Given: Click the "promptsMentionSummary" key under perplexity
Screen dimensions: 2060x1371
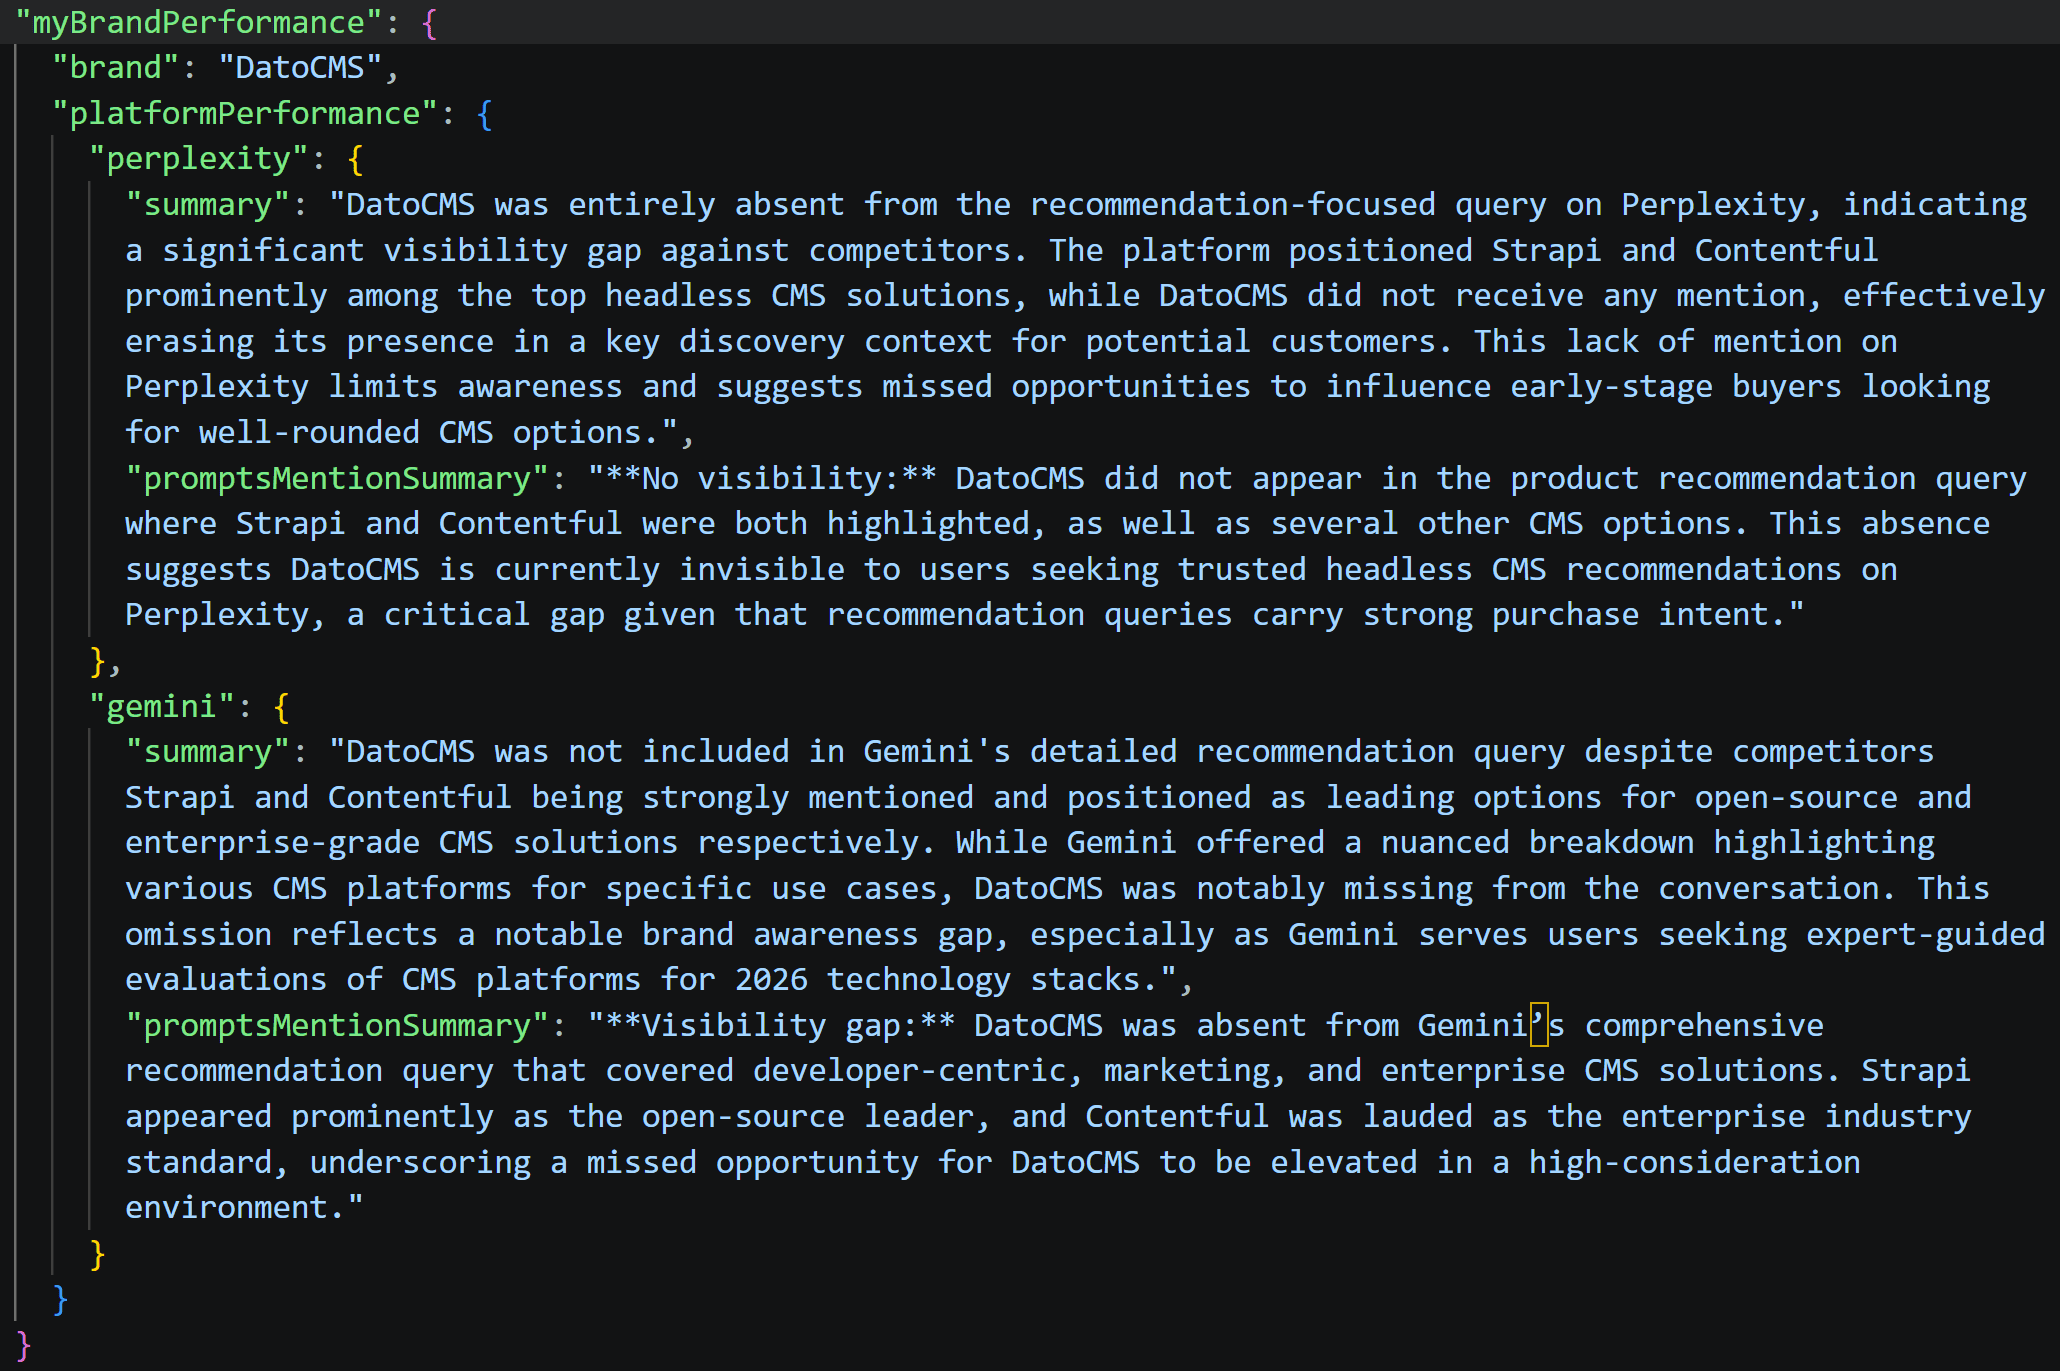Looking at the screenshot, I should [337, 478].
